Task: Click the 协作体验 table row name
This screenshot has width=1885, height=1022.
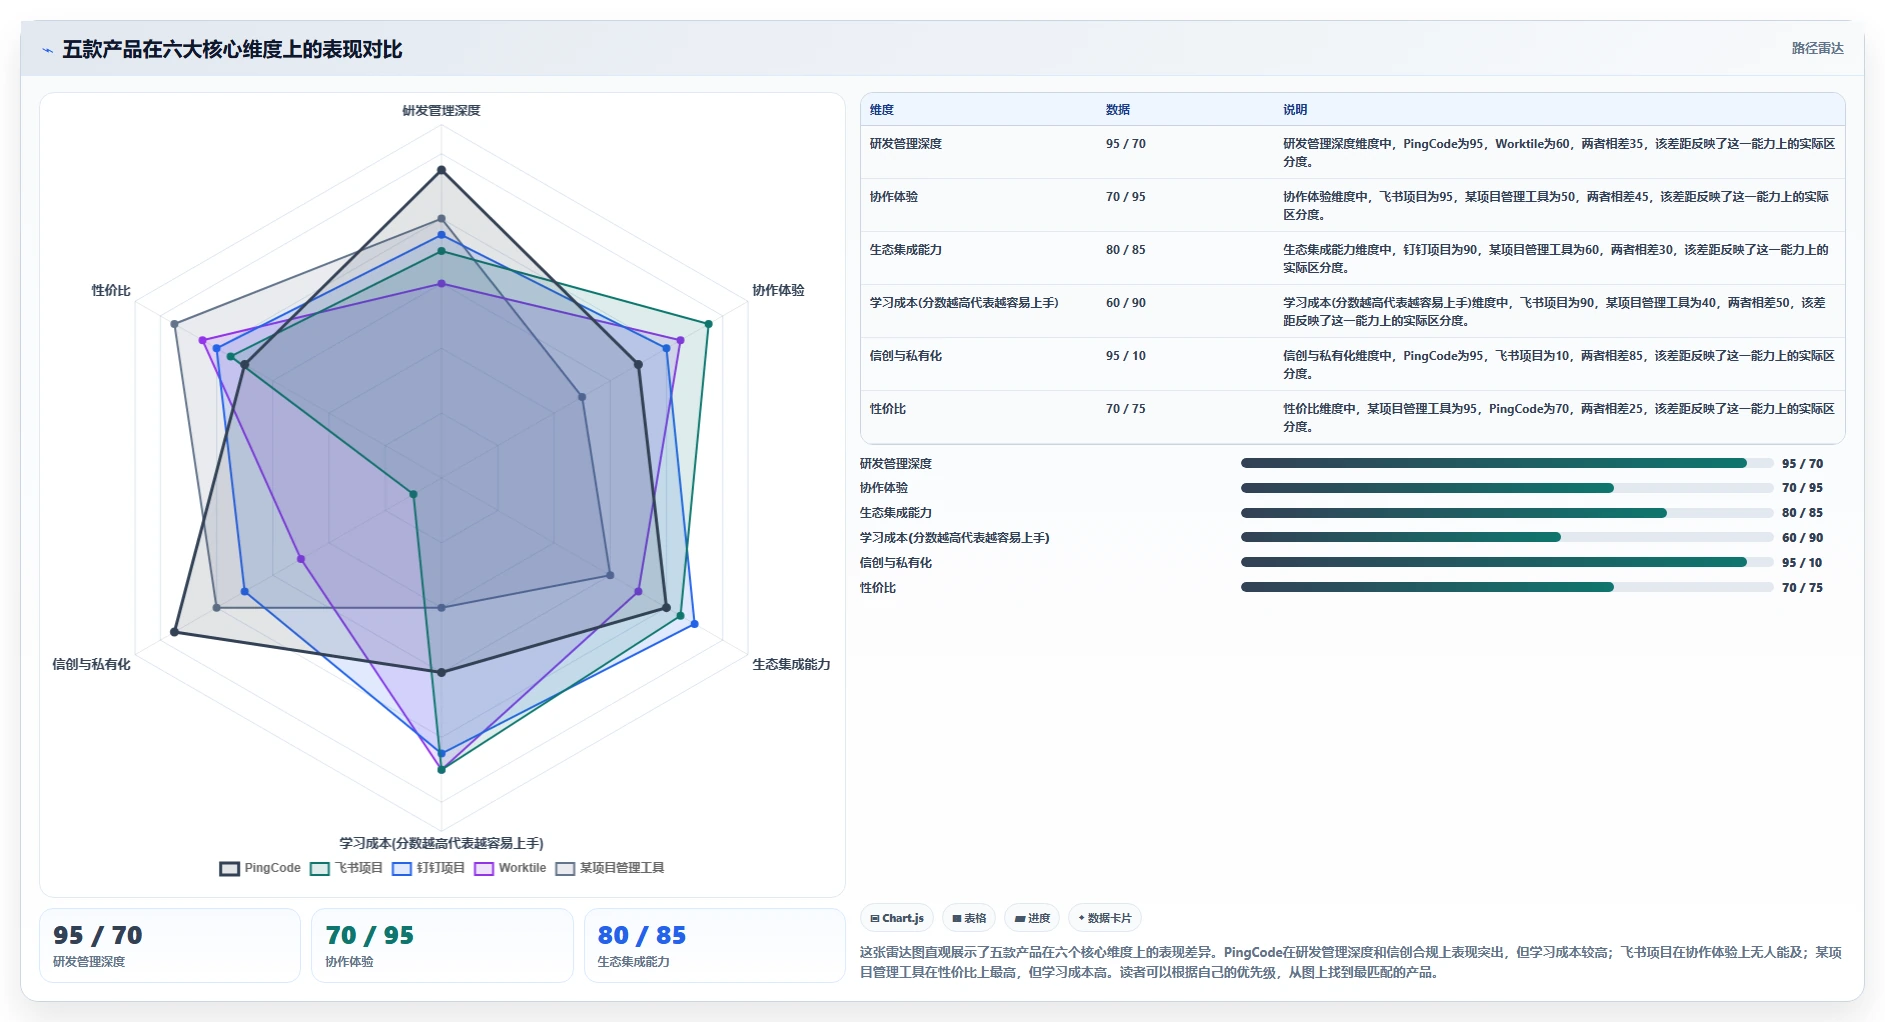Action: coord(894,197)
